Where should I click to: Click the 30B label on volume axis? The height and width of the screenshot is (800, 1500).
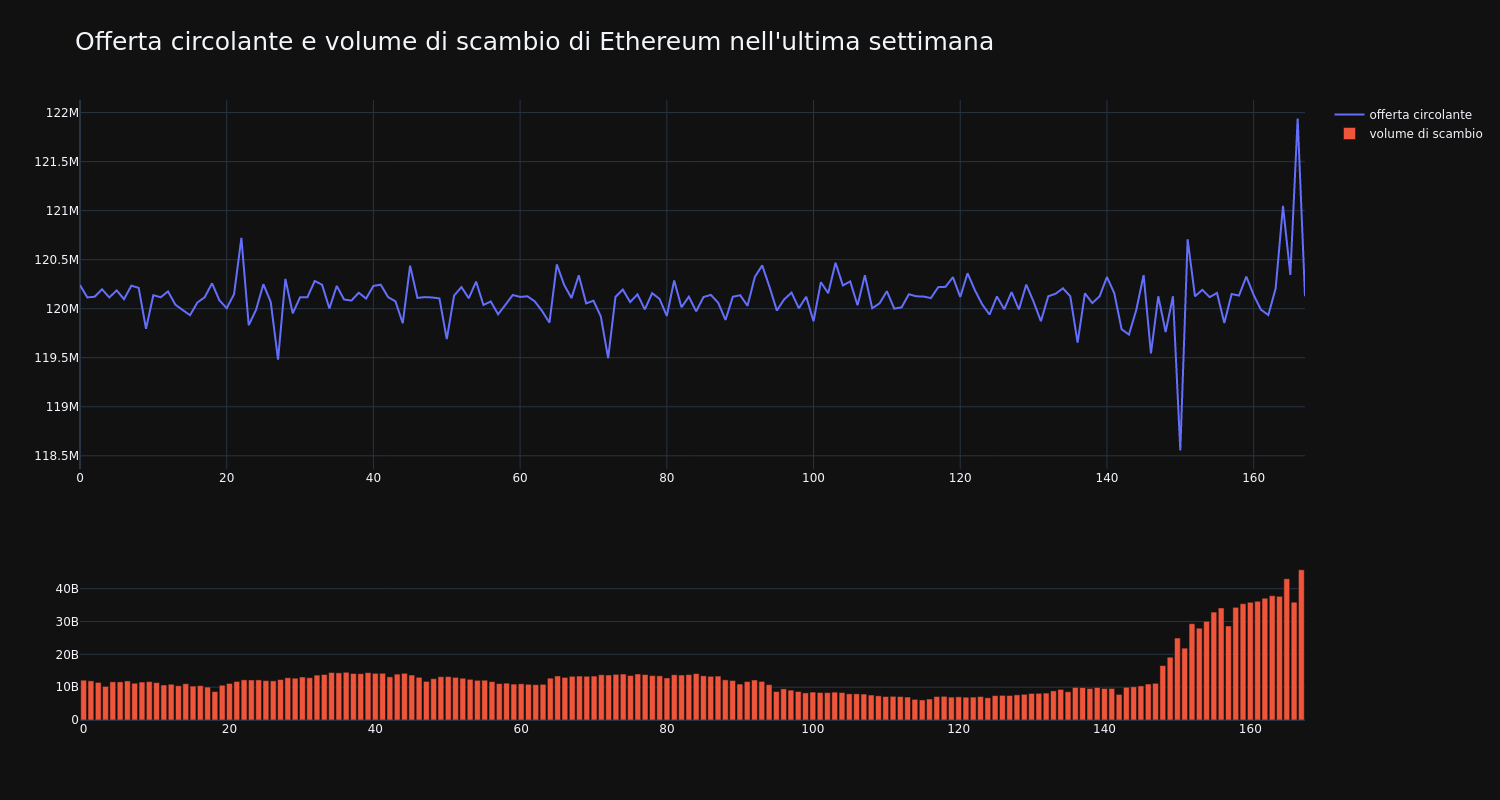[x=67, y=622]
